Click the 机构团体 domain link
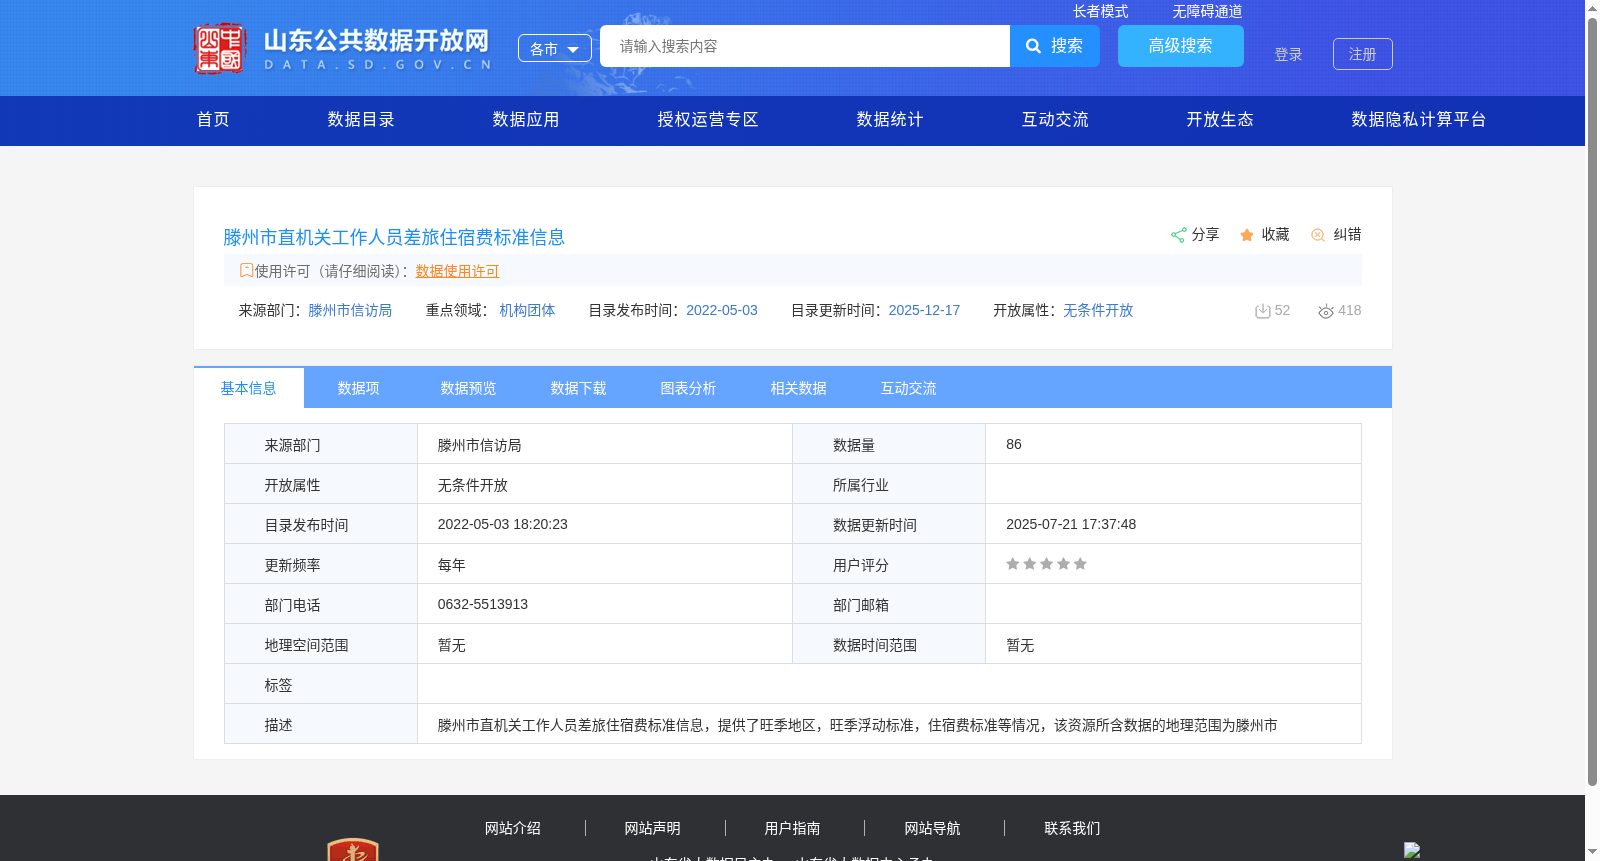Viewport: 1600px width, 861px height. coord(527,310)
